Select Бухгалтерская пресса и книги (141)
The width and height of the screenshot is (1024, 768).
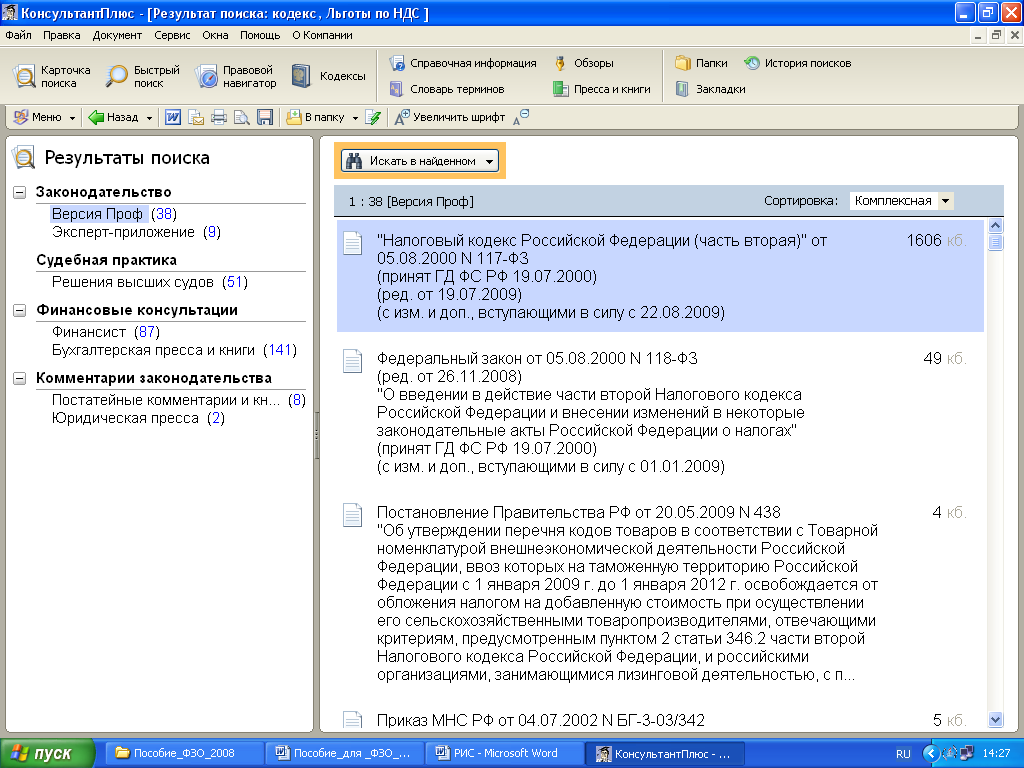(x=174, y=351)
